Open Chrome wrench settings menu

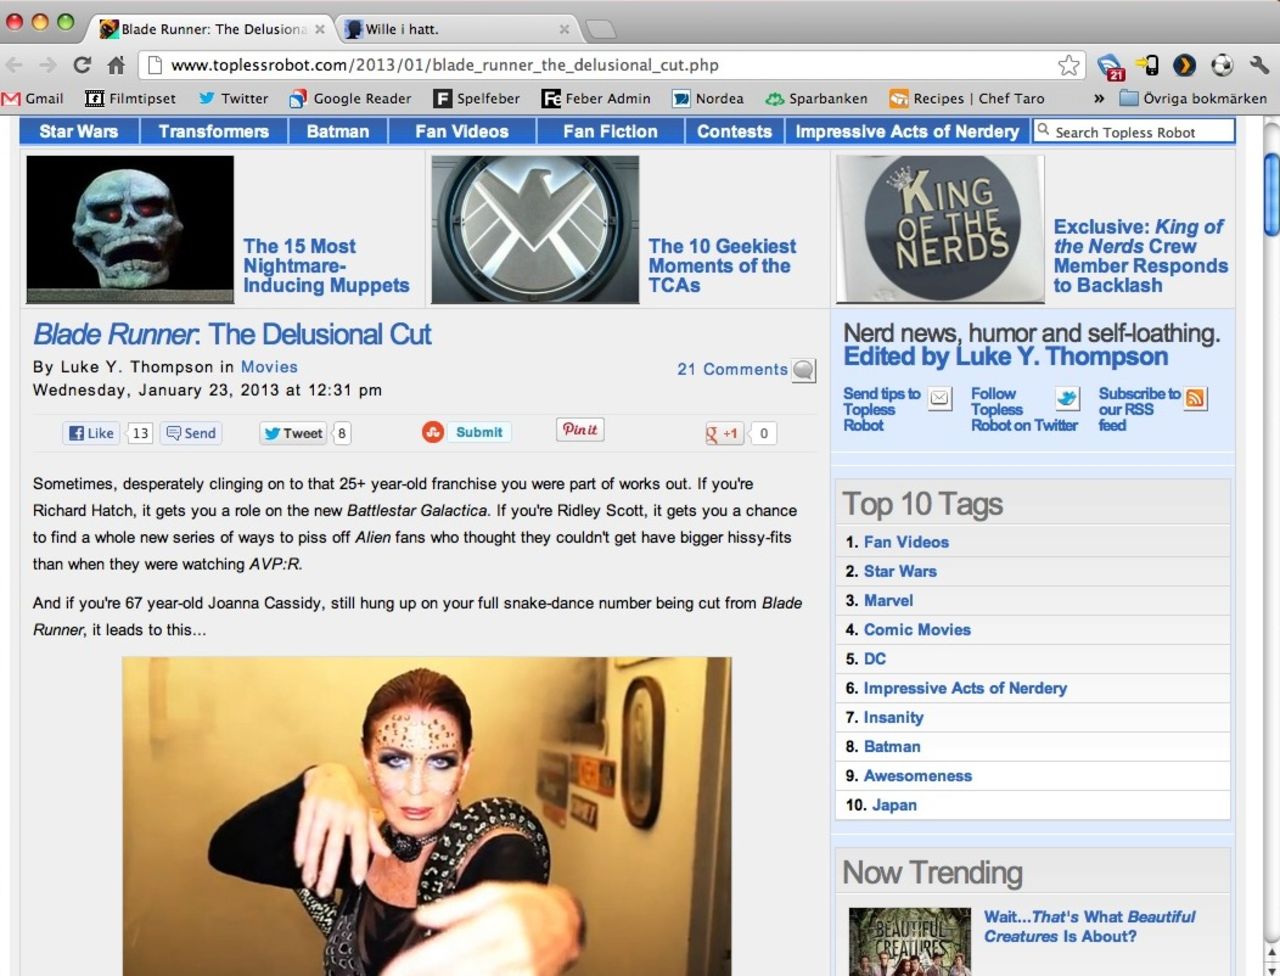tap(1259, 65)
